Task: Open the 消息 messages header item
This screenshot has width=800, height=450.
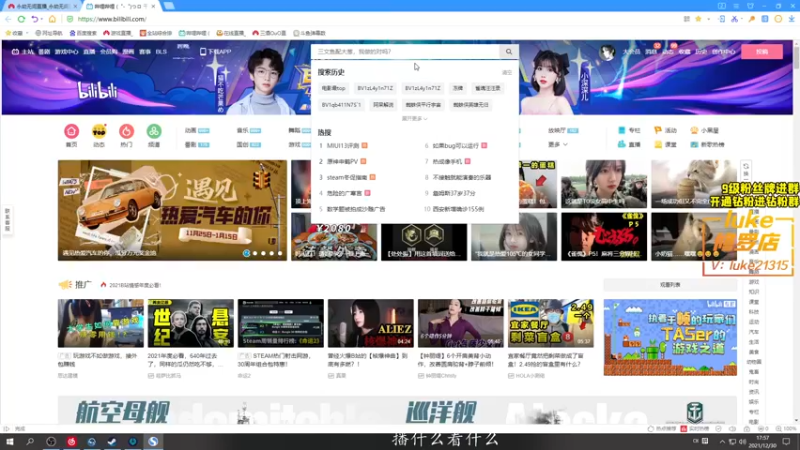Action: coord(651,52)
